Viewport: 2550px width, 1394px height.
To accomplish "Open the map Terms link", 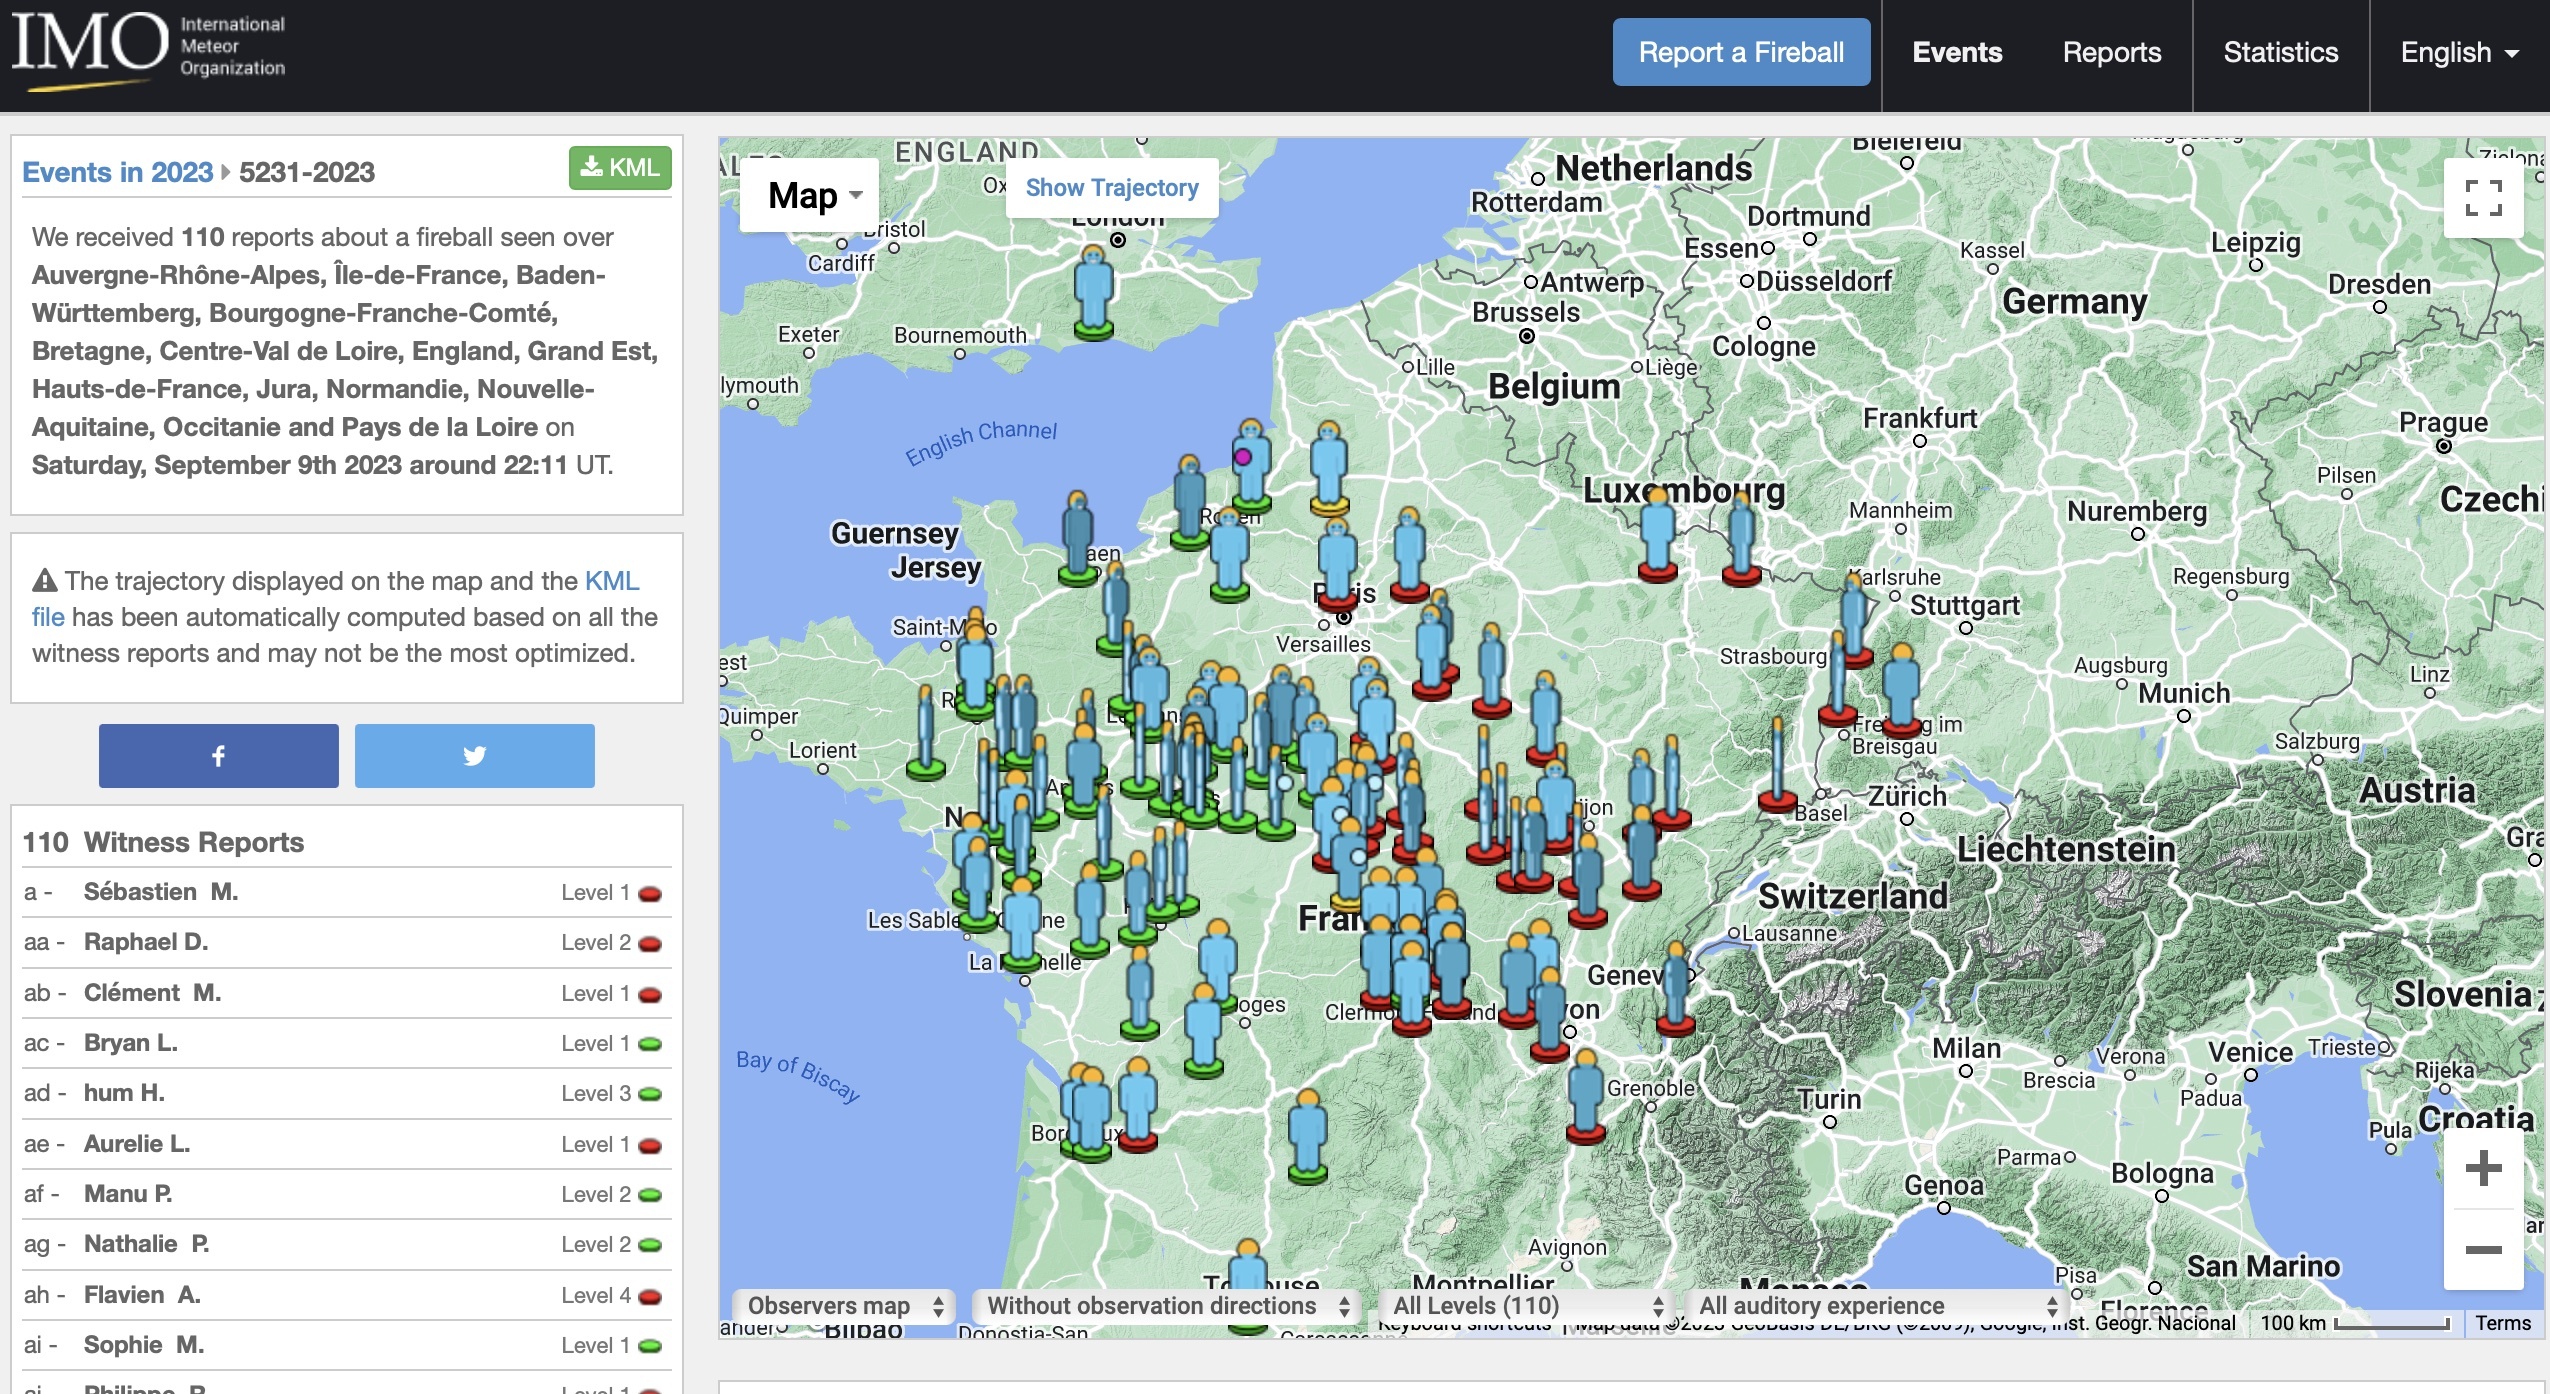I will pos(2502,1323).
